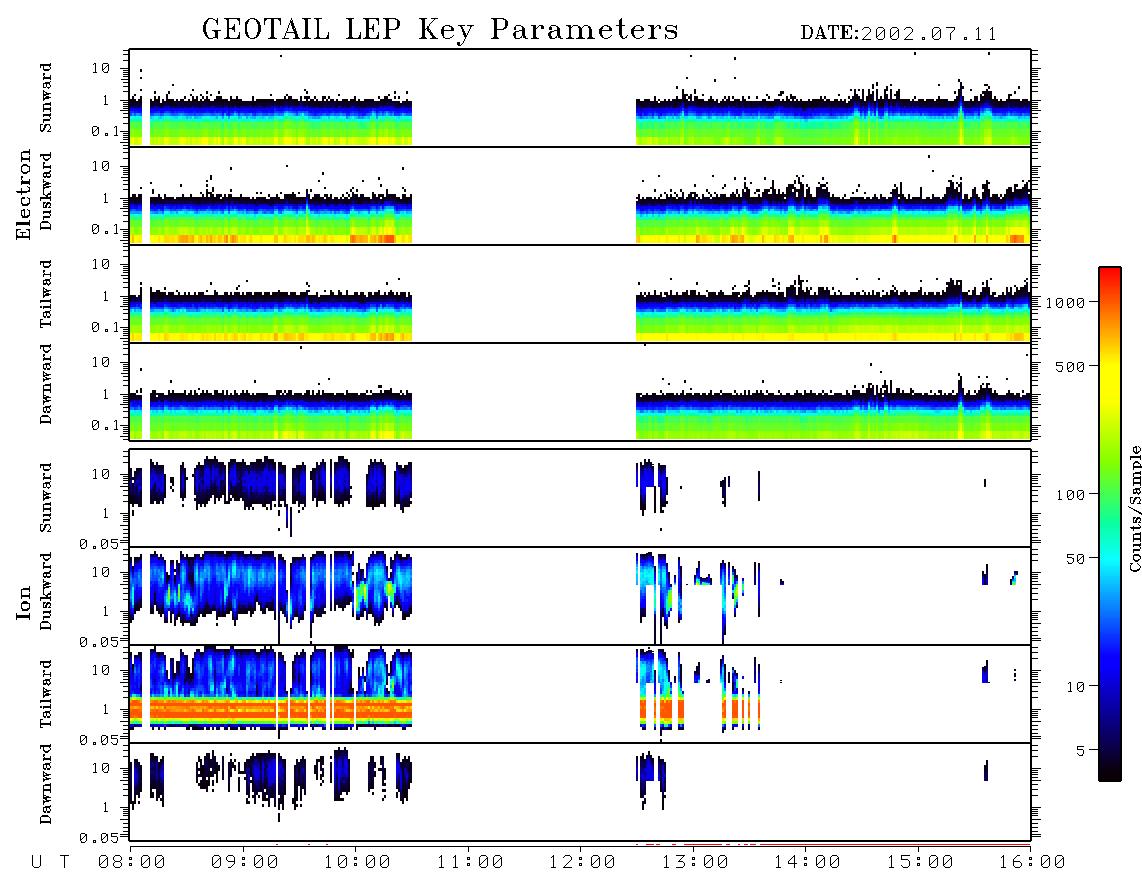Select the "09:00" time tick

245,863
